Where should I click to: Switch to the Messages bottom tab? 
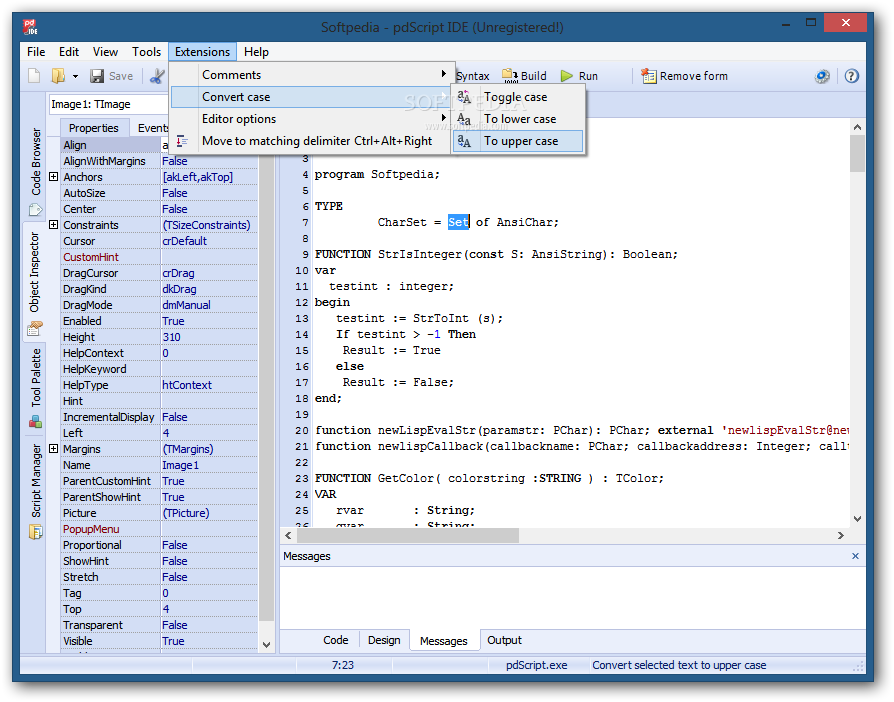pyautogui.click(x=444, y=640)
